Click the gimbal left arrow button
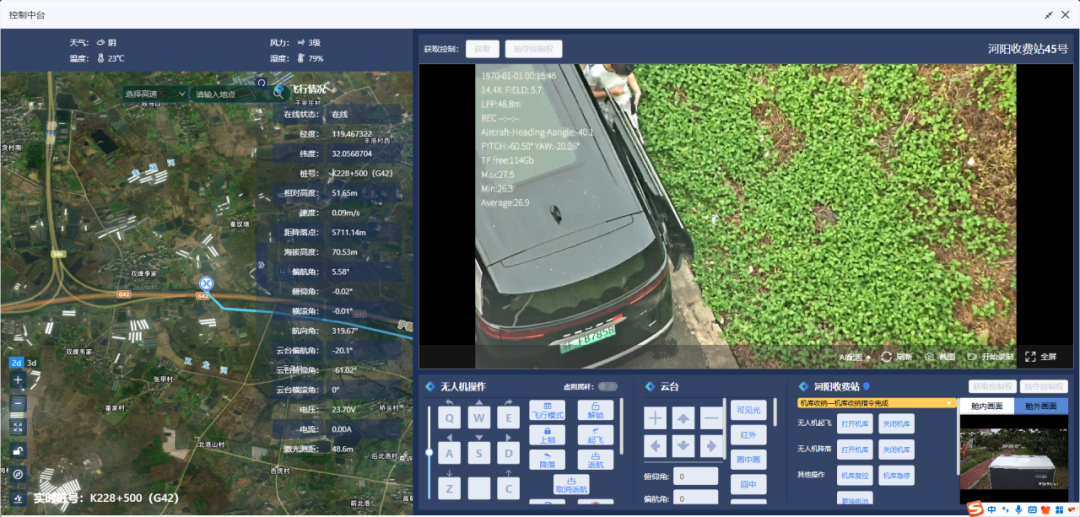Viewport: 1080px width, 517px height. pyautogui.click(x=655, y=446)
